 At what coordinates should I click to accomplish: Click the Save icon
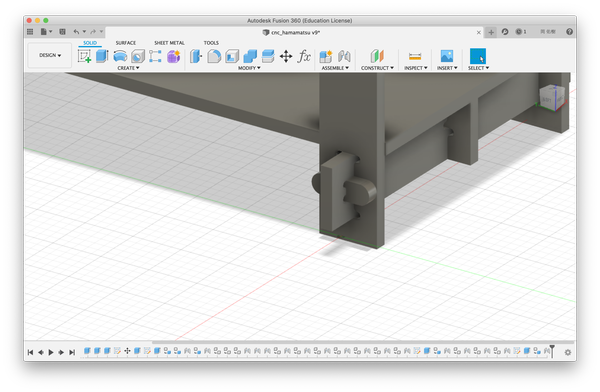(x=63, y=32)
